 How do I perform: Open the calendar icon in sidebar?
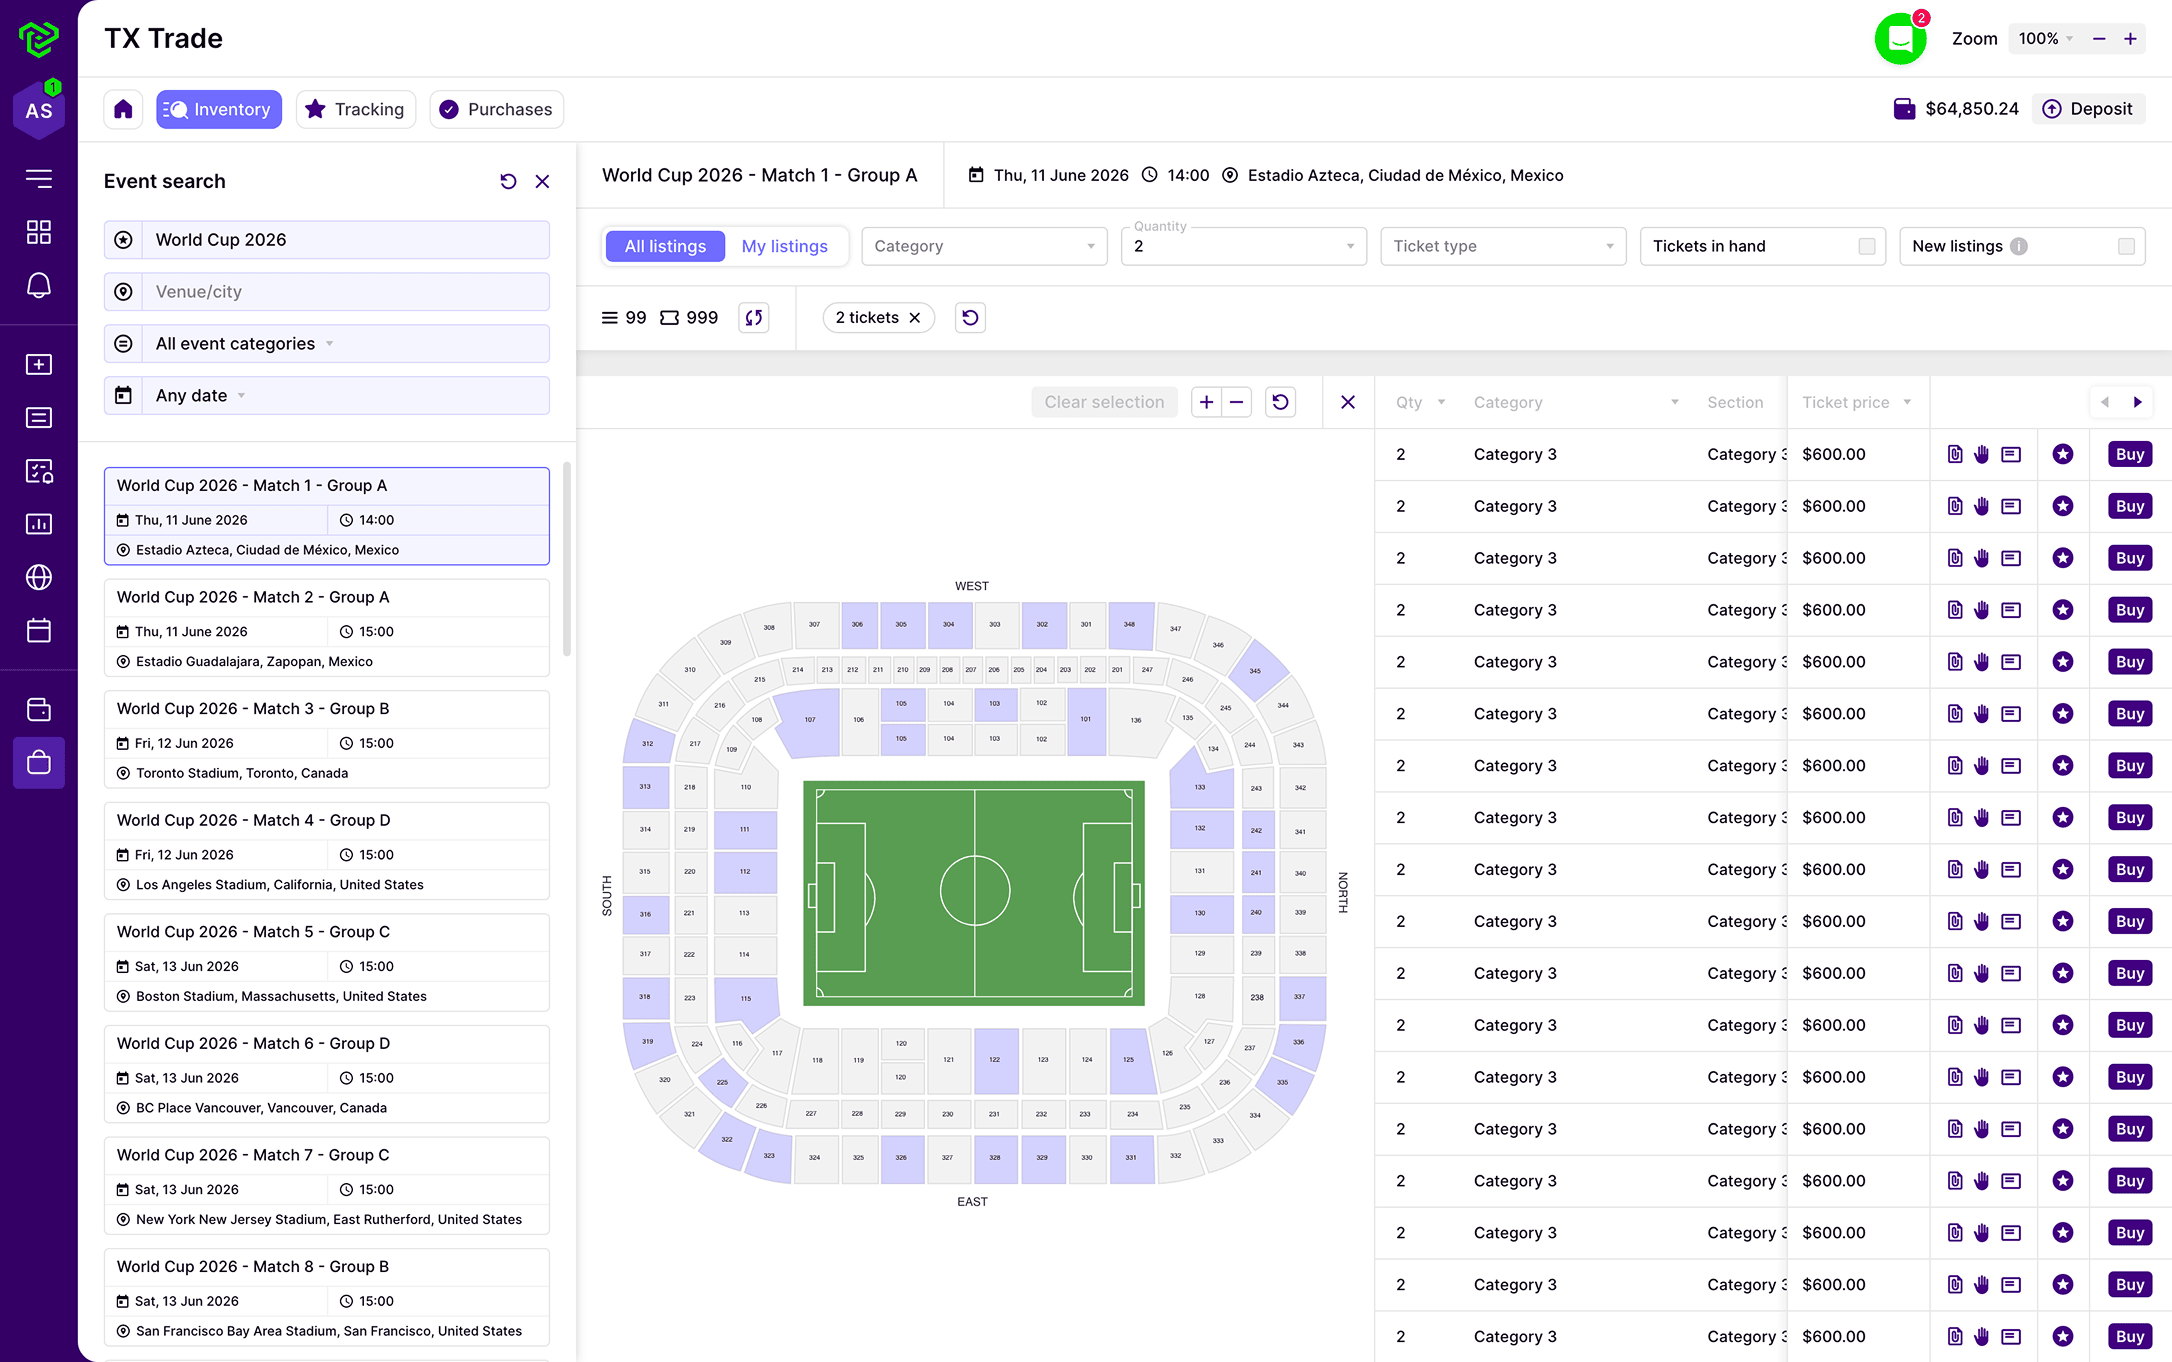39,630
